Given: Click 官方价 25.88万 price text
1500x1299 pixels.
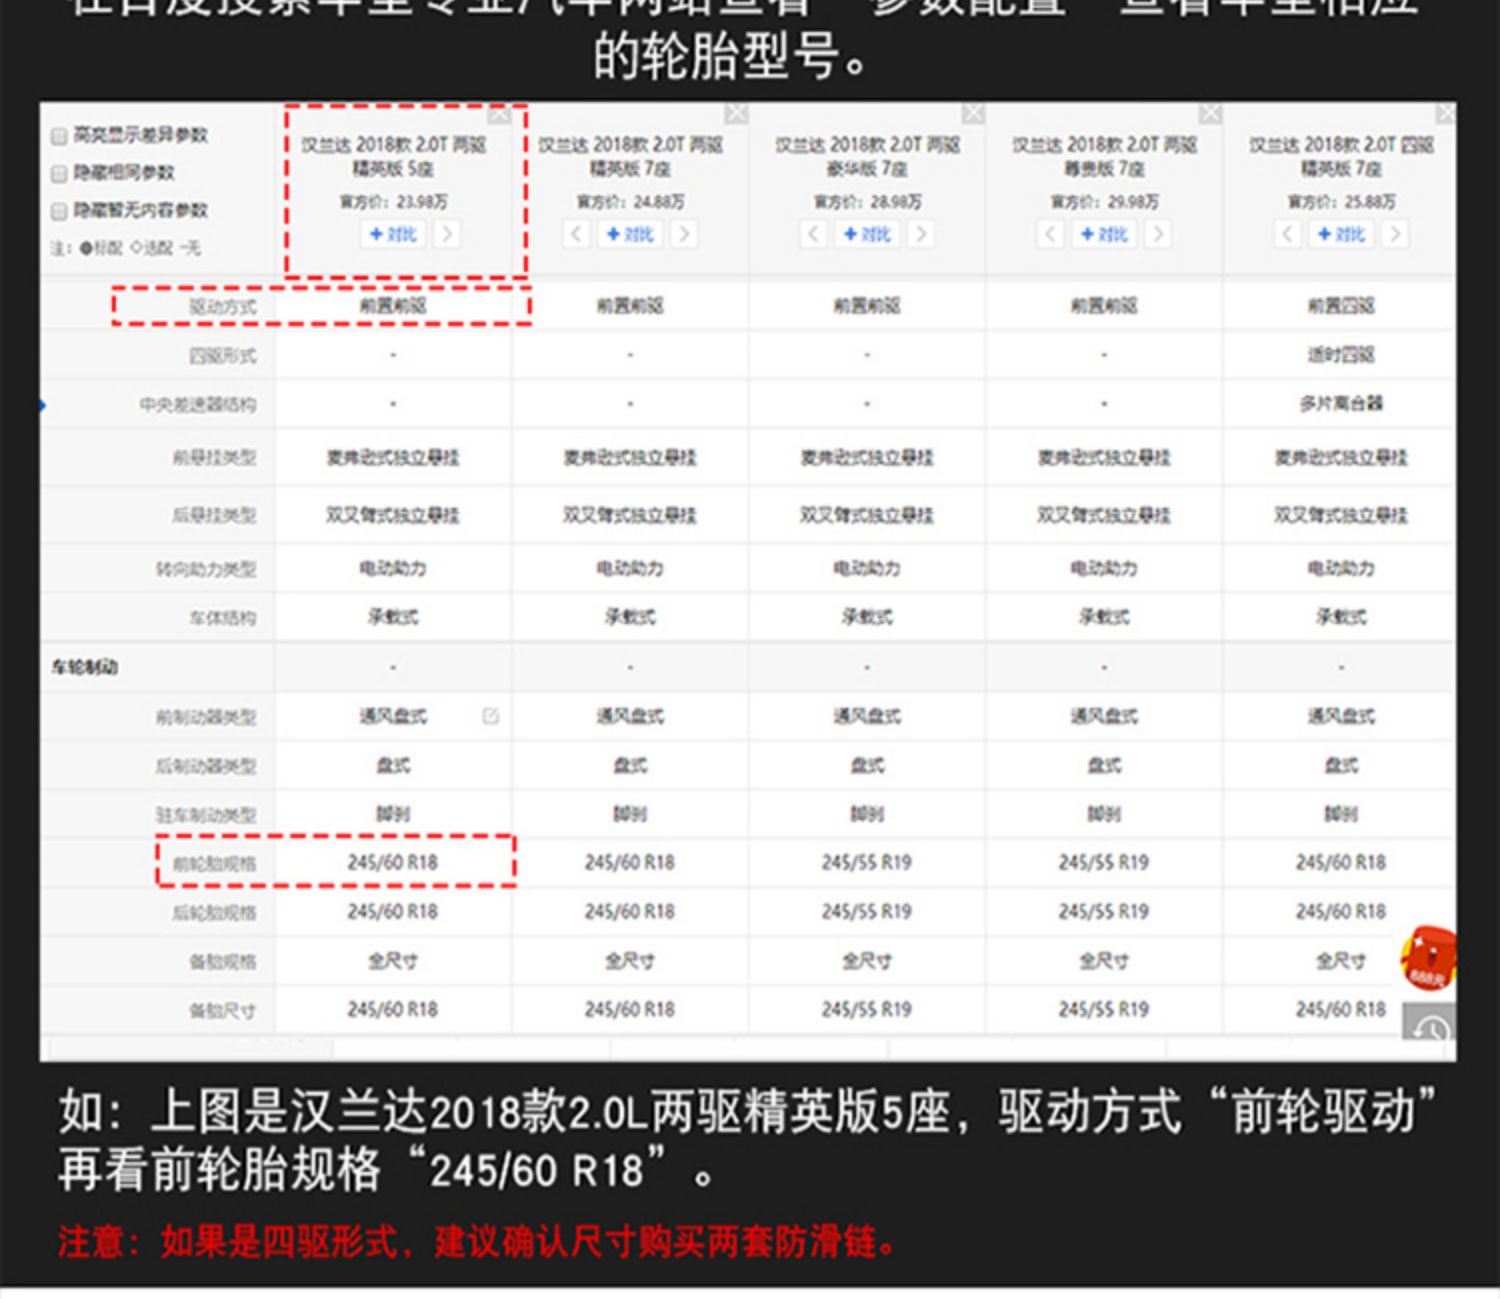Looking at the screenshot, I should 1341,202.
